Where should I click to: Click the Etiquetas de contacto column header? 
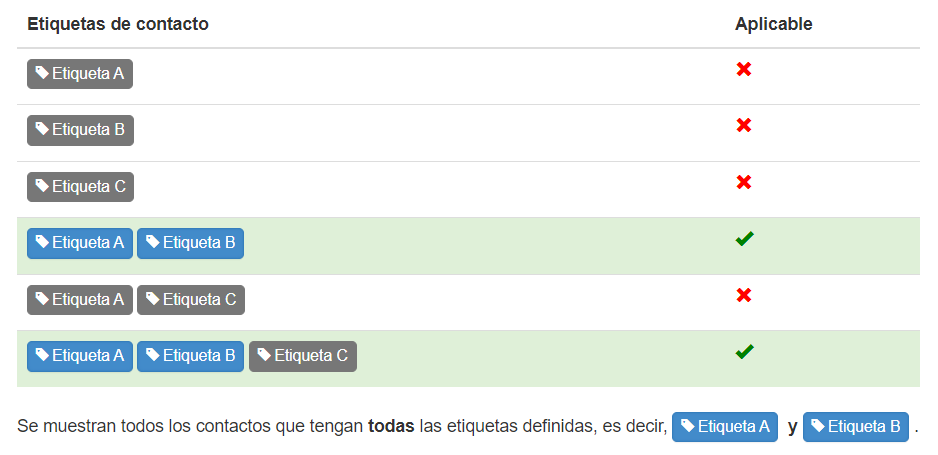tap(118, 24)
